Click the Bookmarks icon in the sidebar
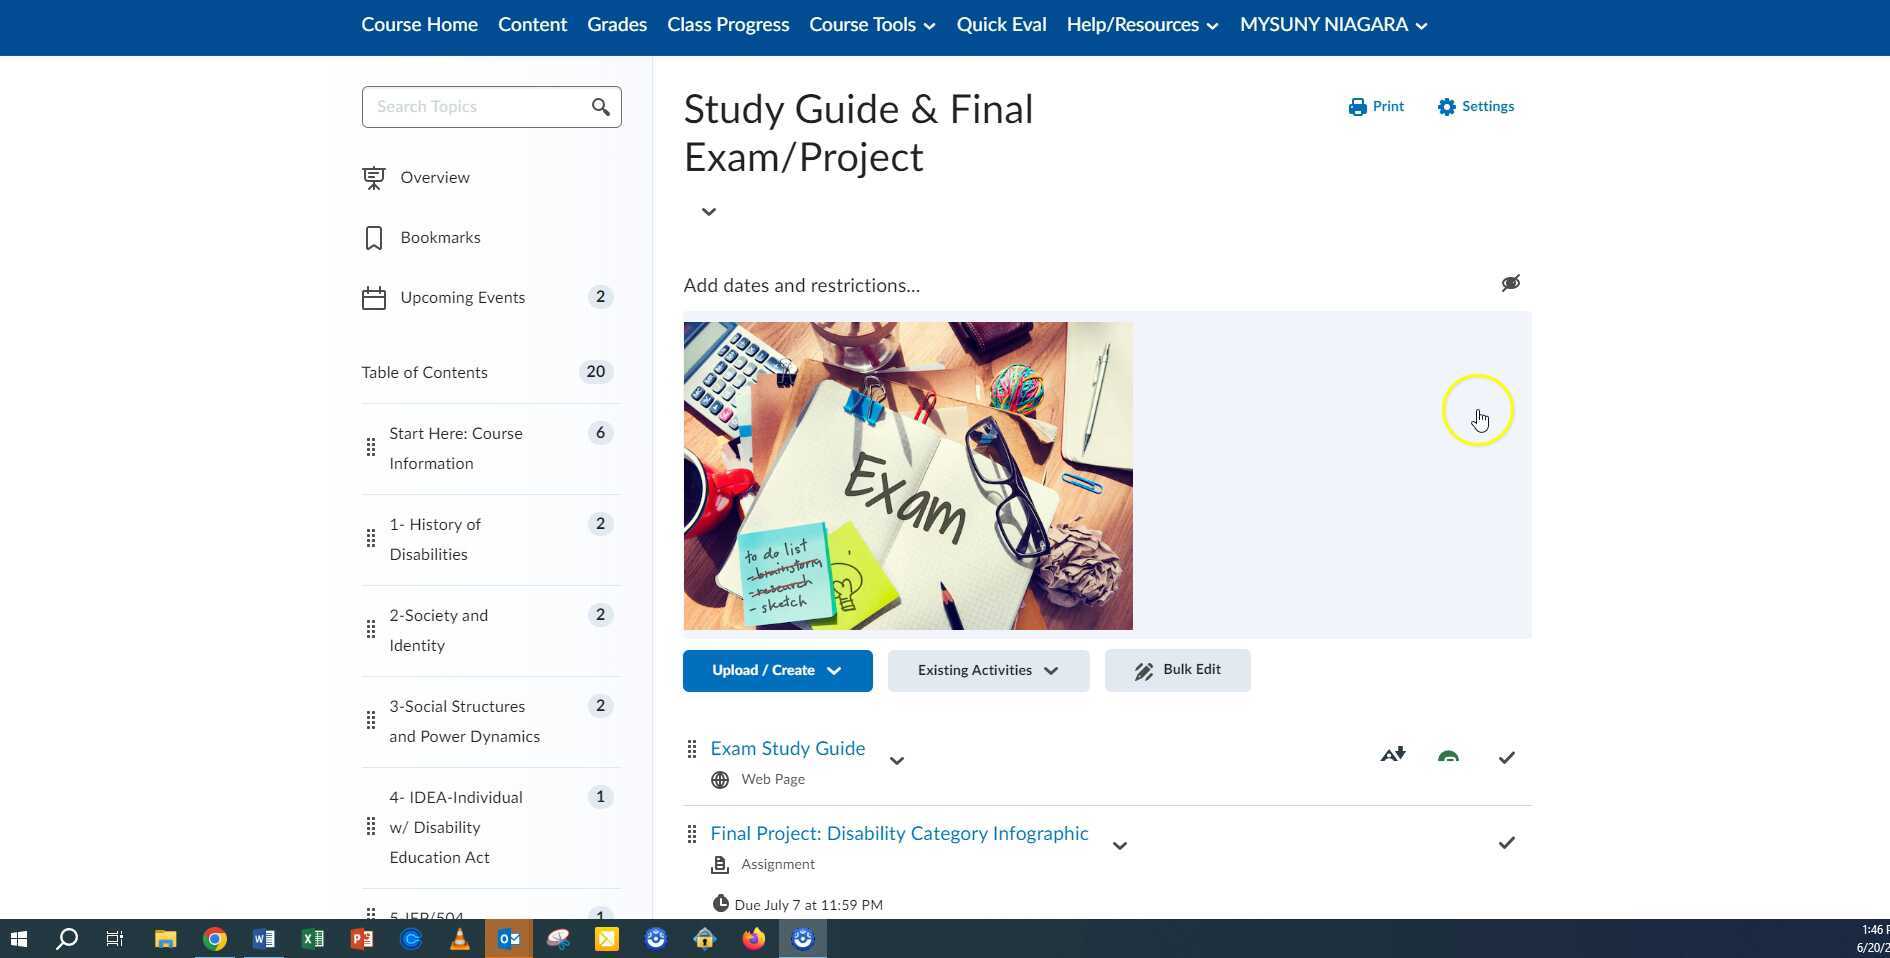 [373, 237]
